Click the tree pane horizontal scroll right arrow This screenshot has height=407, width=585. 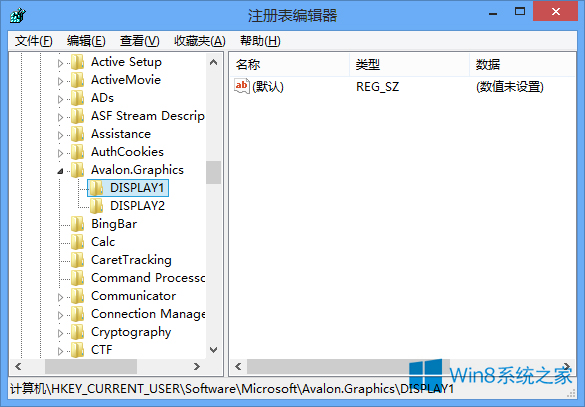tap(197, 367)
